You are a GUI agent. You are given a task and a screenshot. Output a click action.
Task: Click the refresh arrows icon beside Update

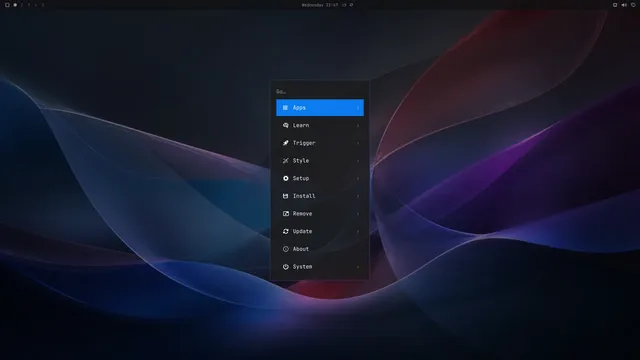click(285, 231)
